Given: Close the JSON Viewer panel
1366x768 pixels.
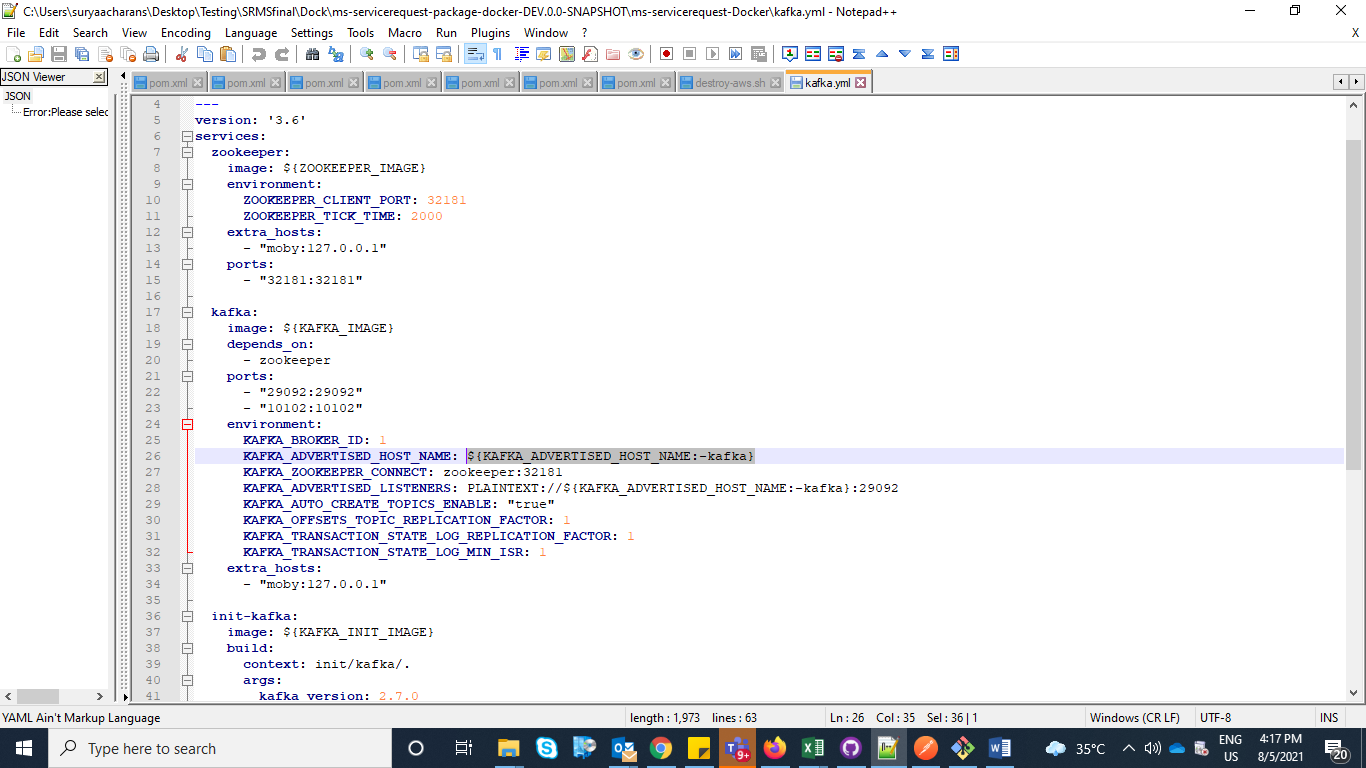Looking at the screenshot, I should coord(99,77).
